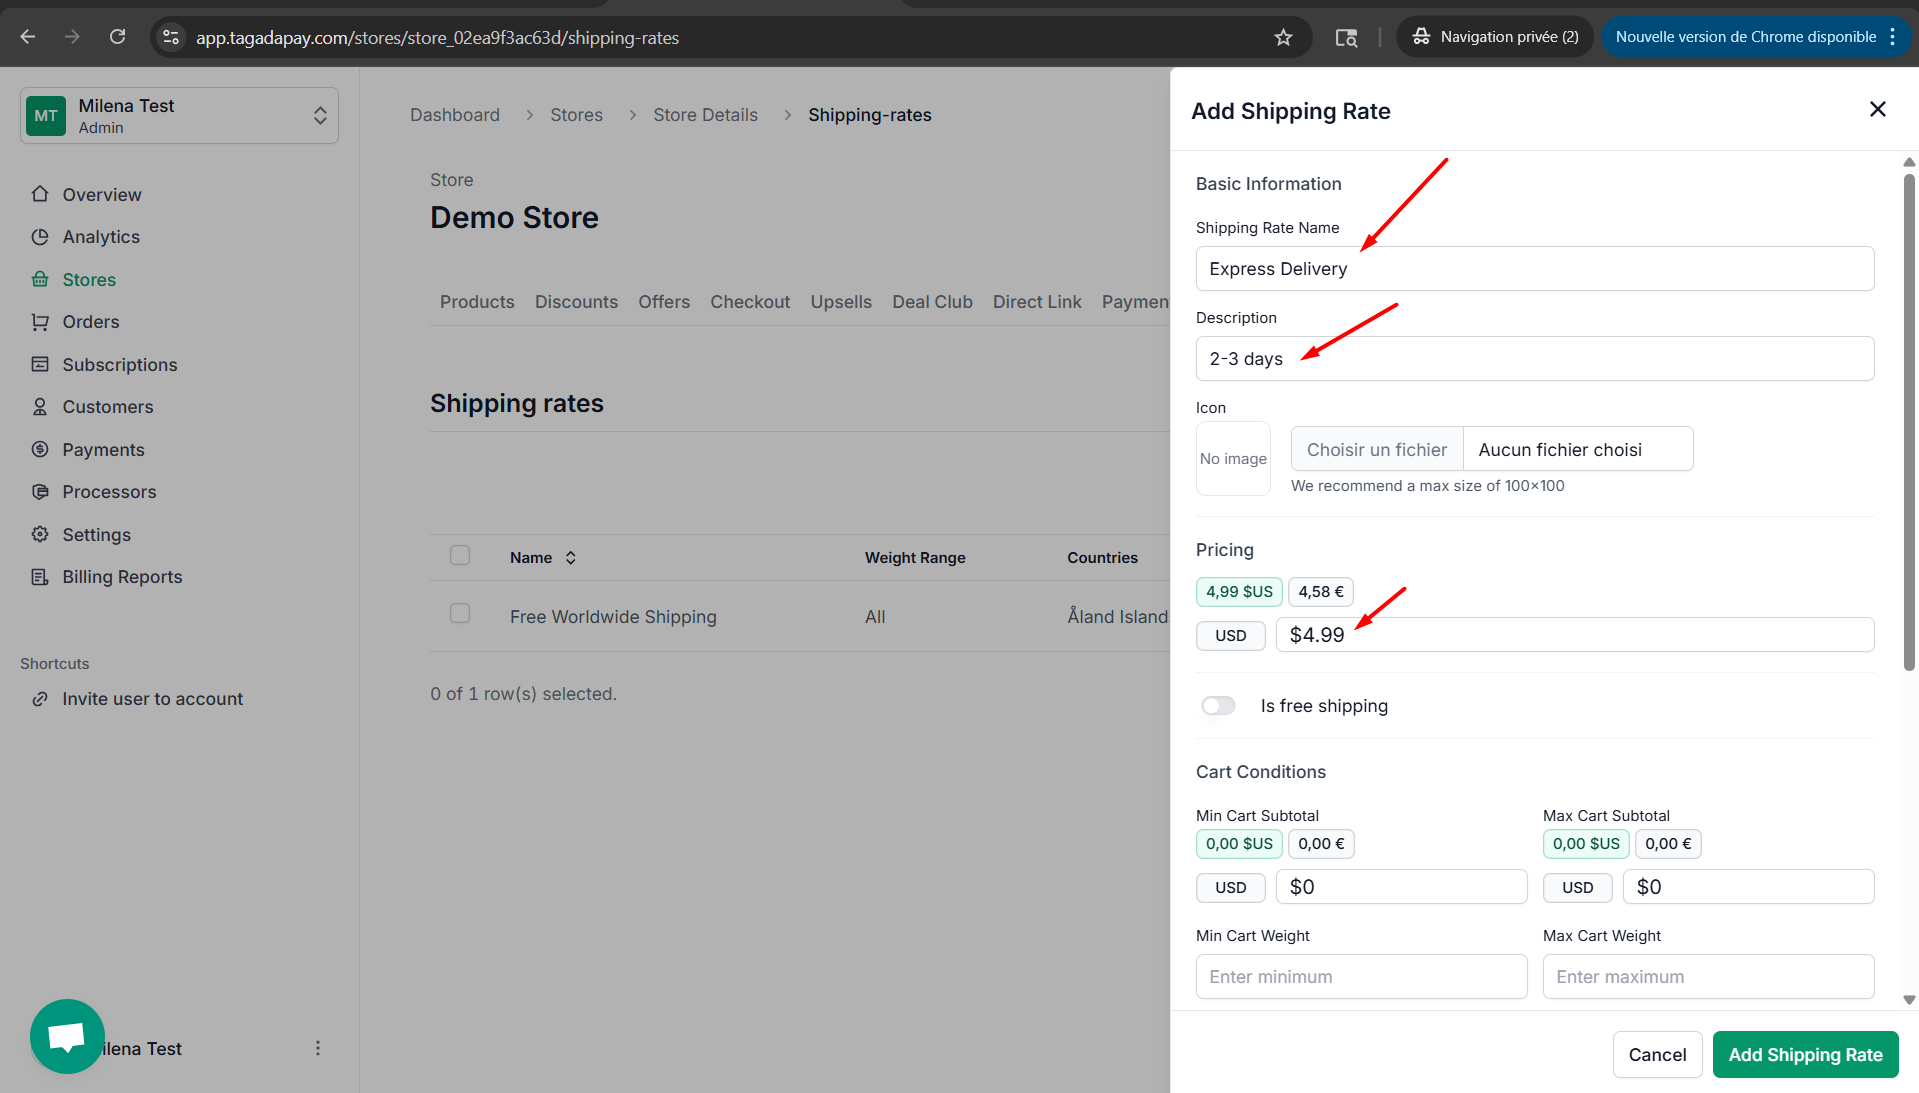
Task: Click the Overview home icon in sidebar
Action: [40, 194]
